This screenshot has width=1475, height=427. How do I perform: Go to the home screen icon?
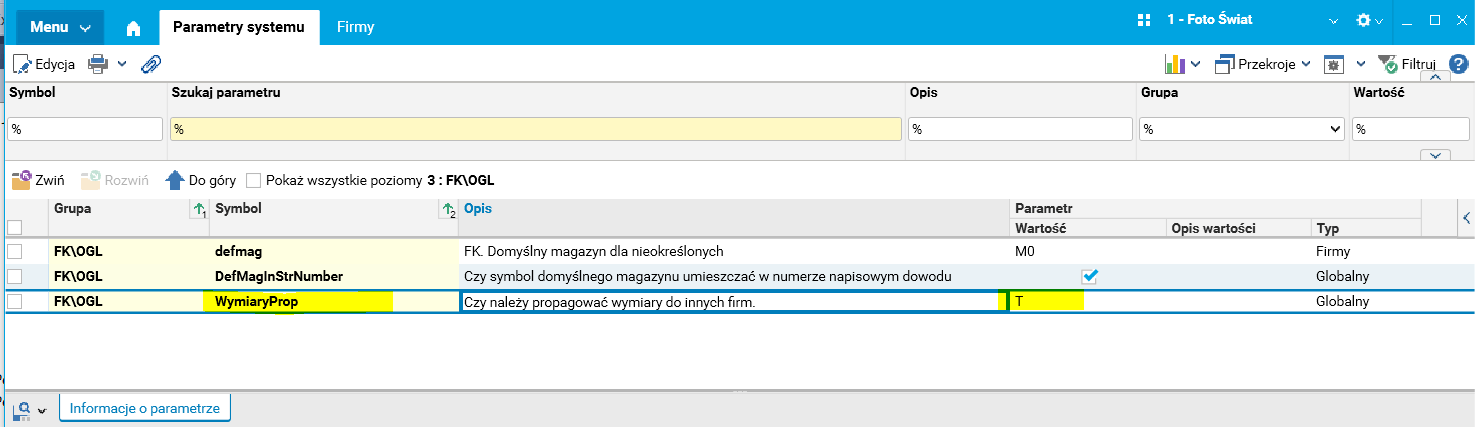[134, 27]
